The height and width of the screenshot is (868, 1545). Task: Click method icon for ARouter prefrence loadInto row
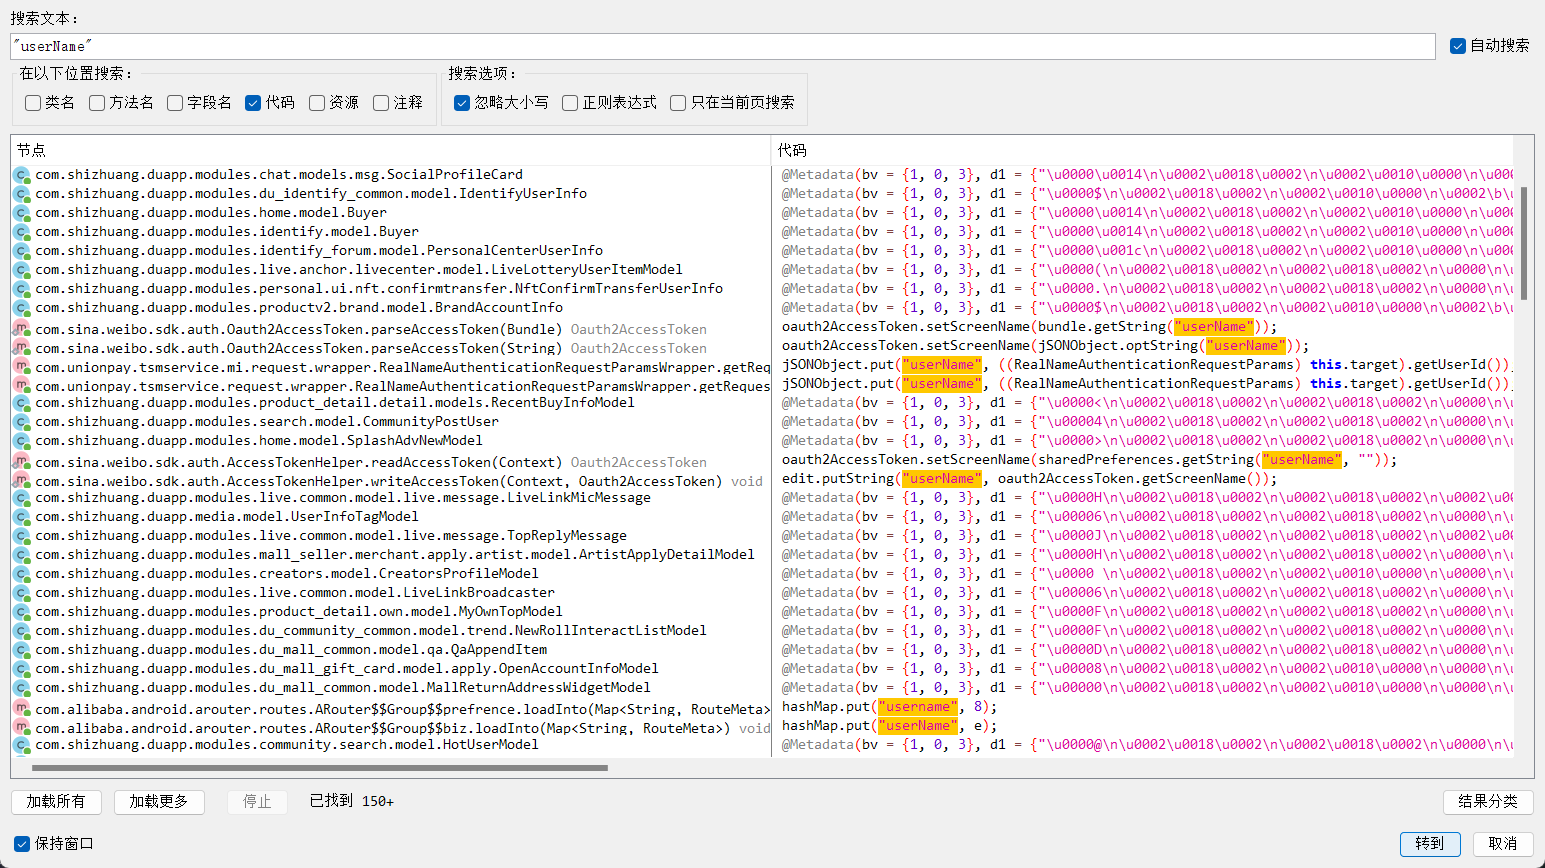click(x=21, y=709)
